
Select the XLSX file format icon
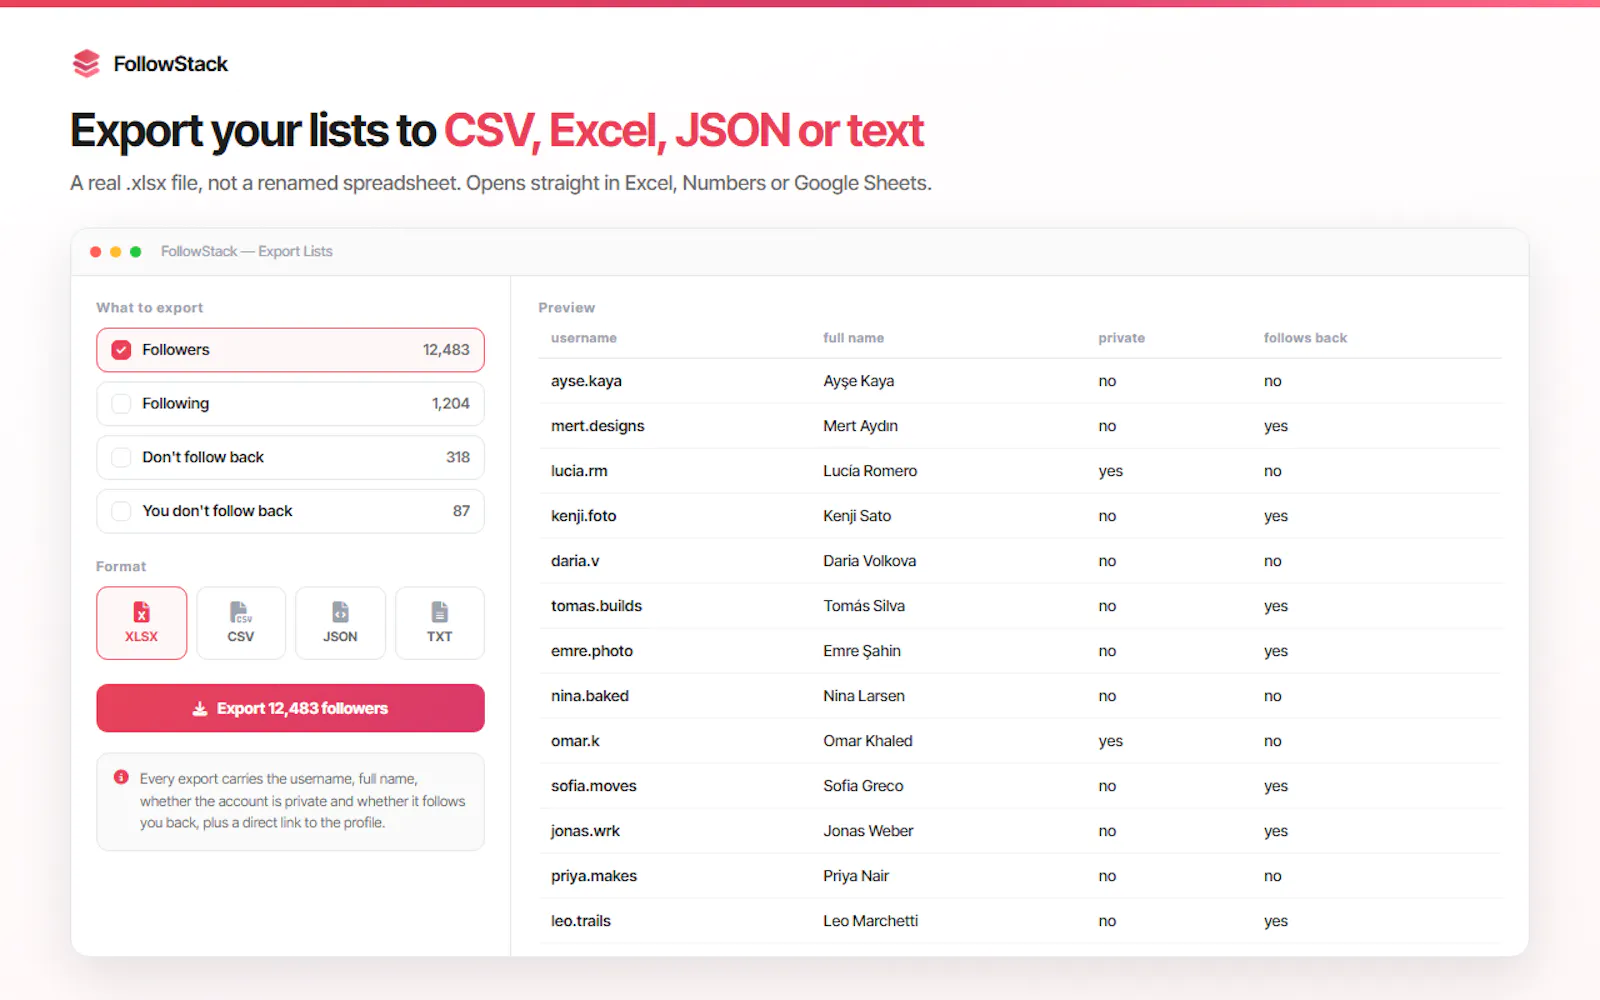coord(141,612)
